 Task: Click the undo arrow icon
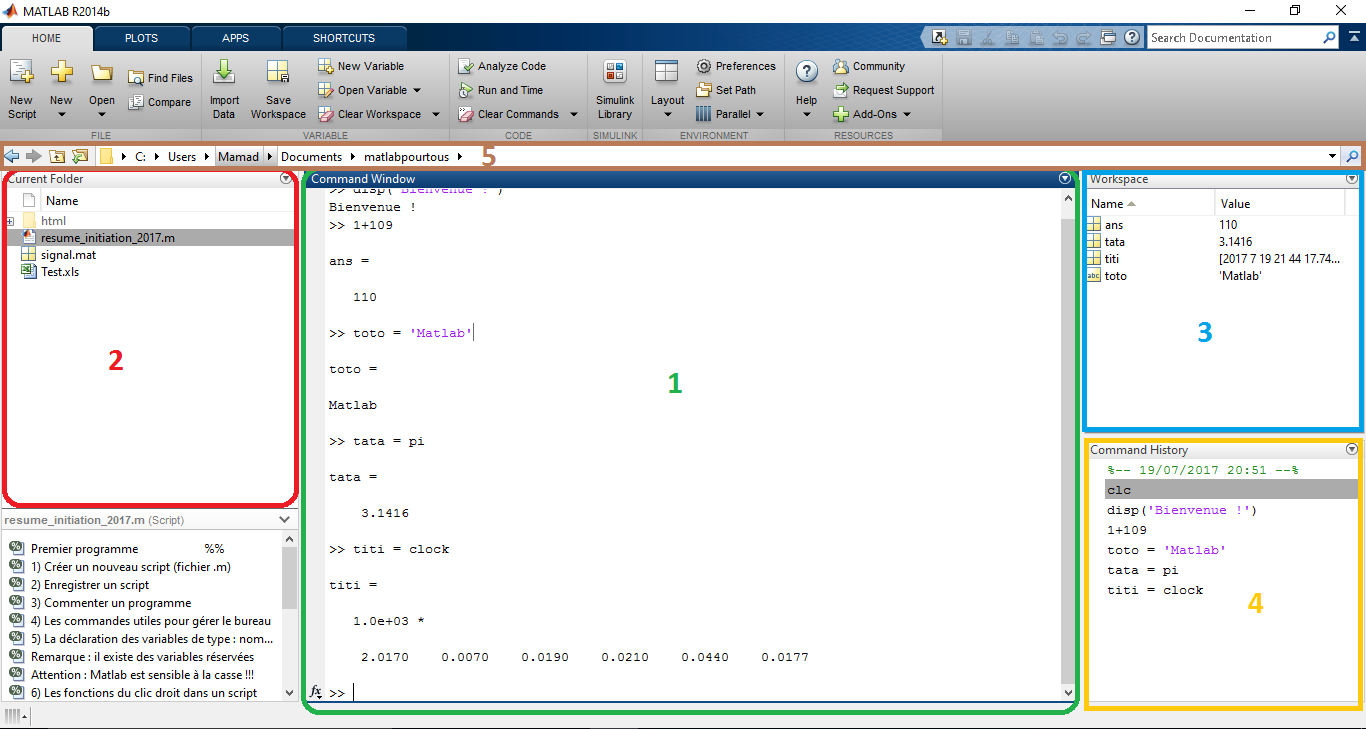(x=1060, y=37)
